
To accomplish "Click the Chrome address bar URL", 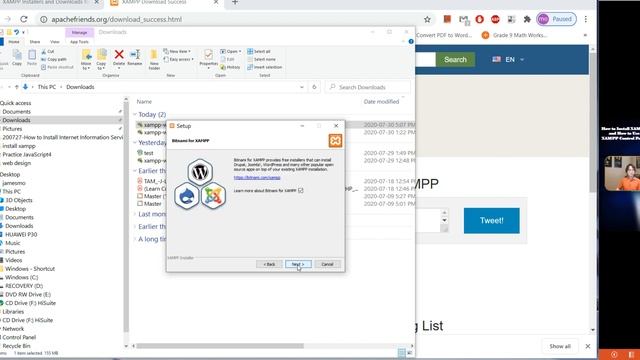I will pyautogui.click(x=117, y=19).
